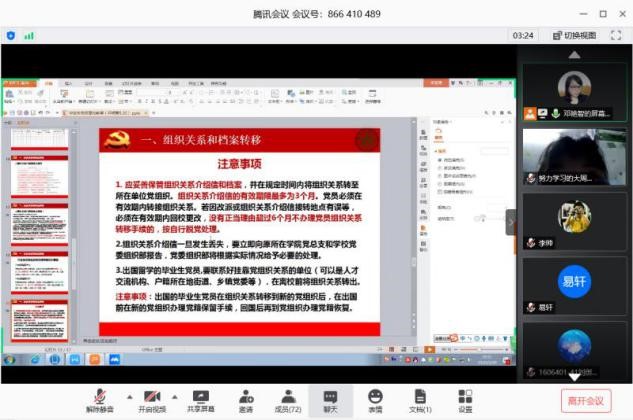
Task: Open the 成员(72) participants list
Action: tap(288, 396)
